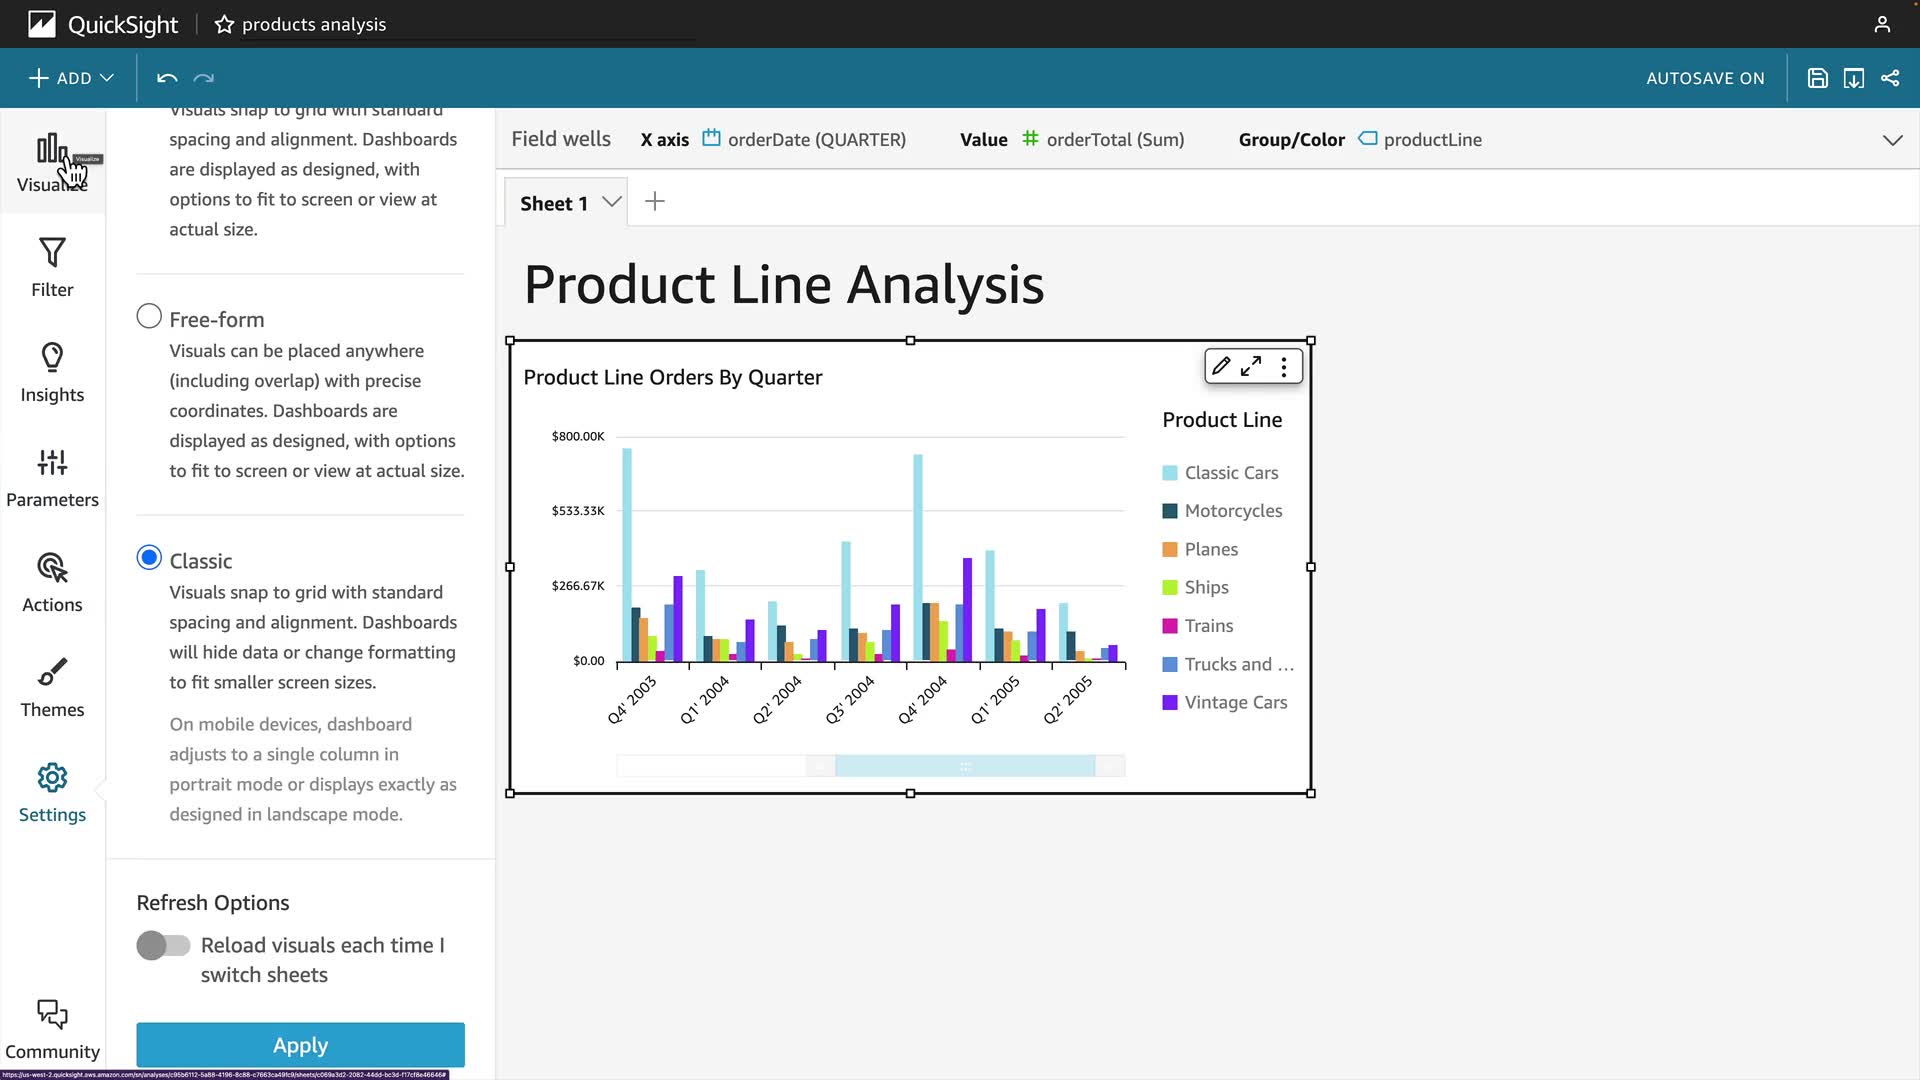Select the Classic layout radio button
Screen dimensions: 1920x1080
[149, 558]
